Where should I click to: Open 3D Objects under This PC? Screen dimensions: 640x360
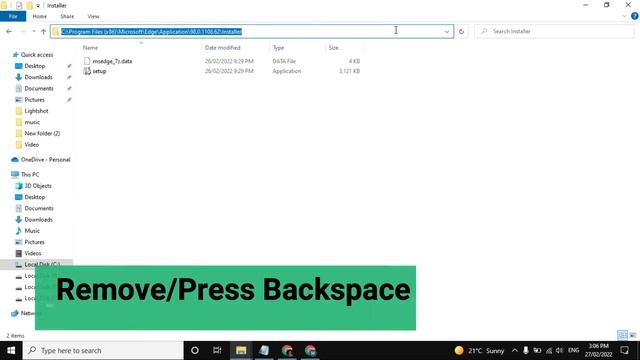coord(38,186)
